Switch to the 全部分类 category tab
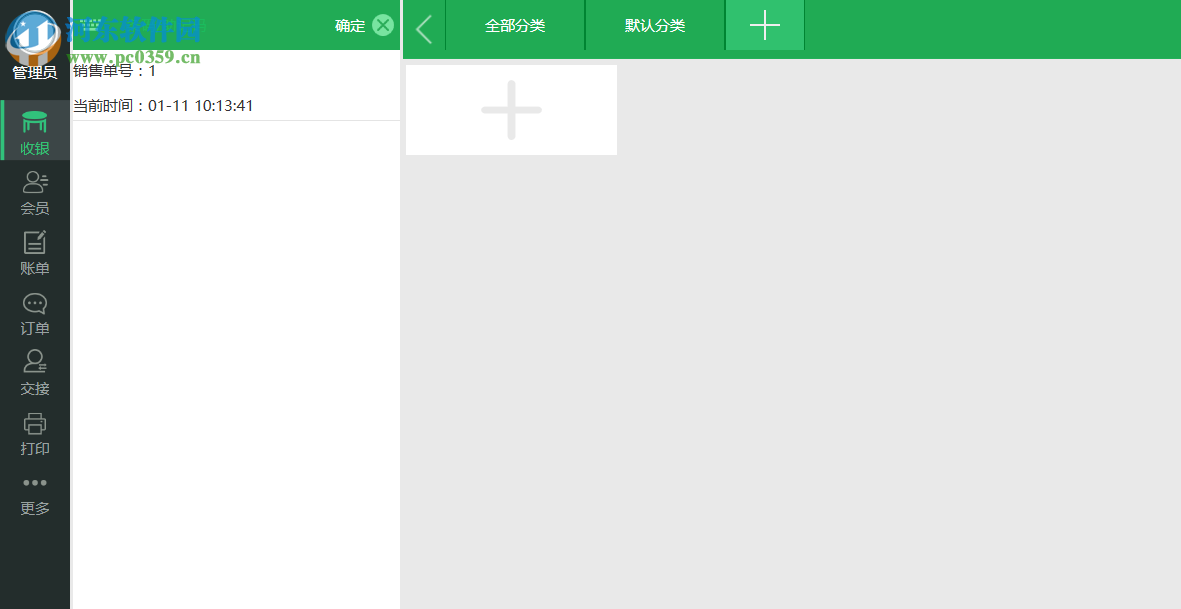 pos(515,25)
